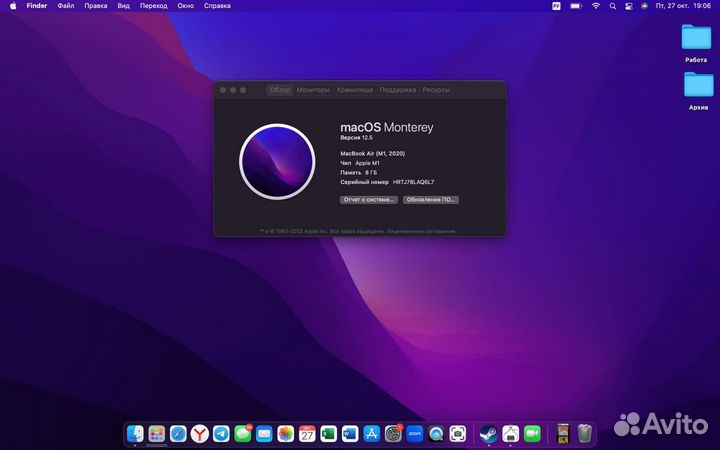Click the Версия 12.5 text
Screen dimensions: 720x450
[356, 138]
